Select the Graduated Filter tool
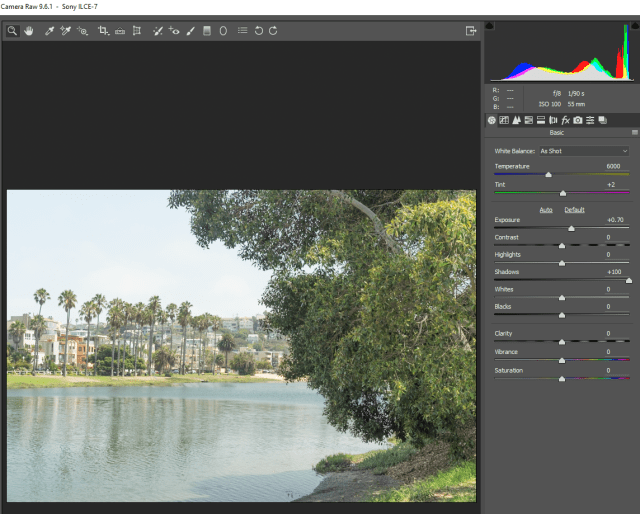 (x=207, y=31)
